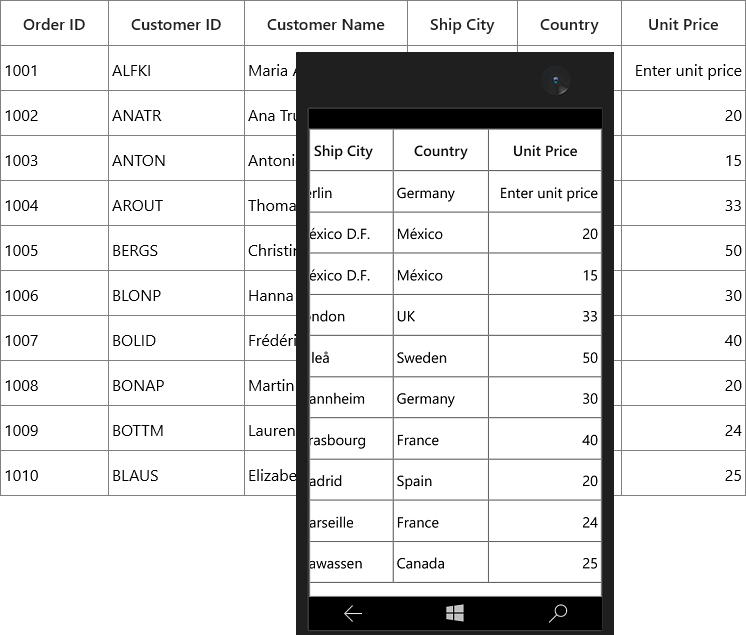
Task: Click the phone grid Ship City header
Action: [x=351, y=150]
